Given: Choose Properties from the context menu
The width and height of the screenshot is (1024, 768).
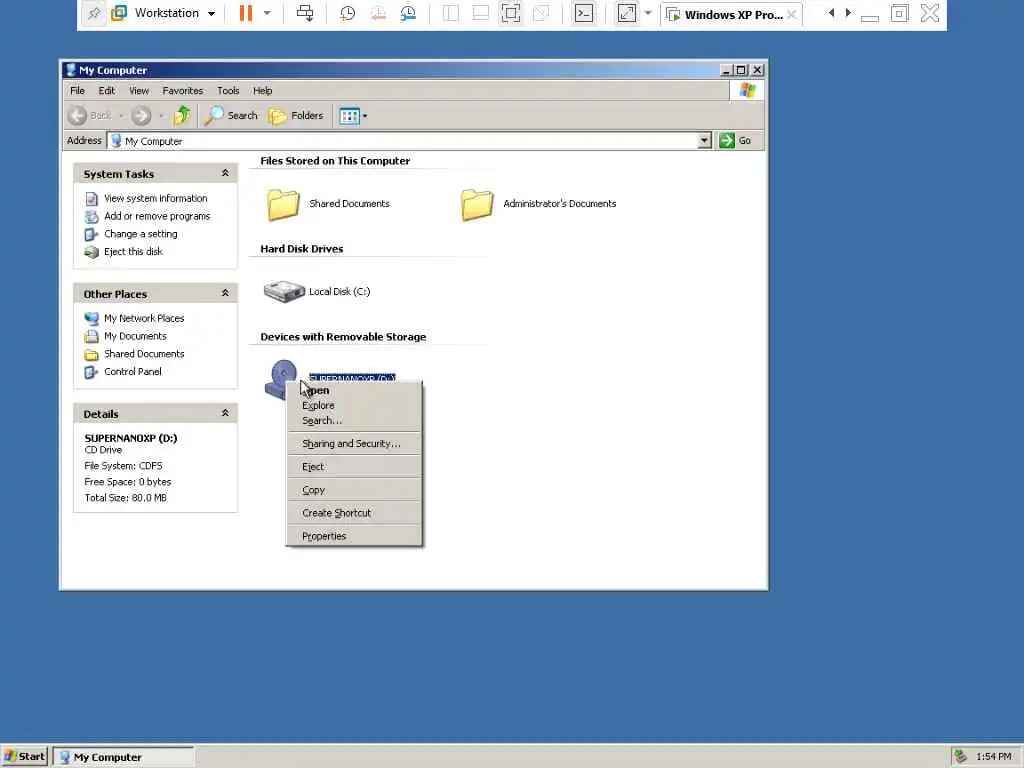Looking at the screenshot, I should (354, 536).
